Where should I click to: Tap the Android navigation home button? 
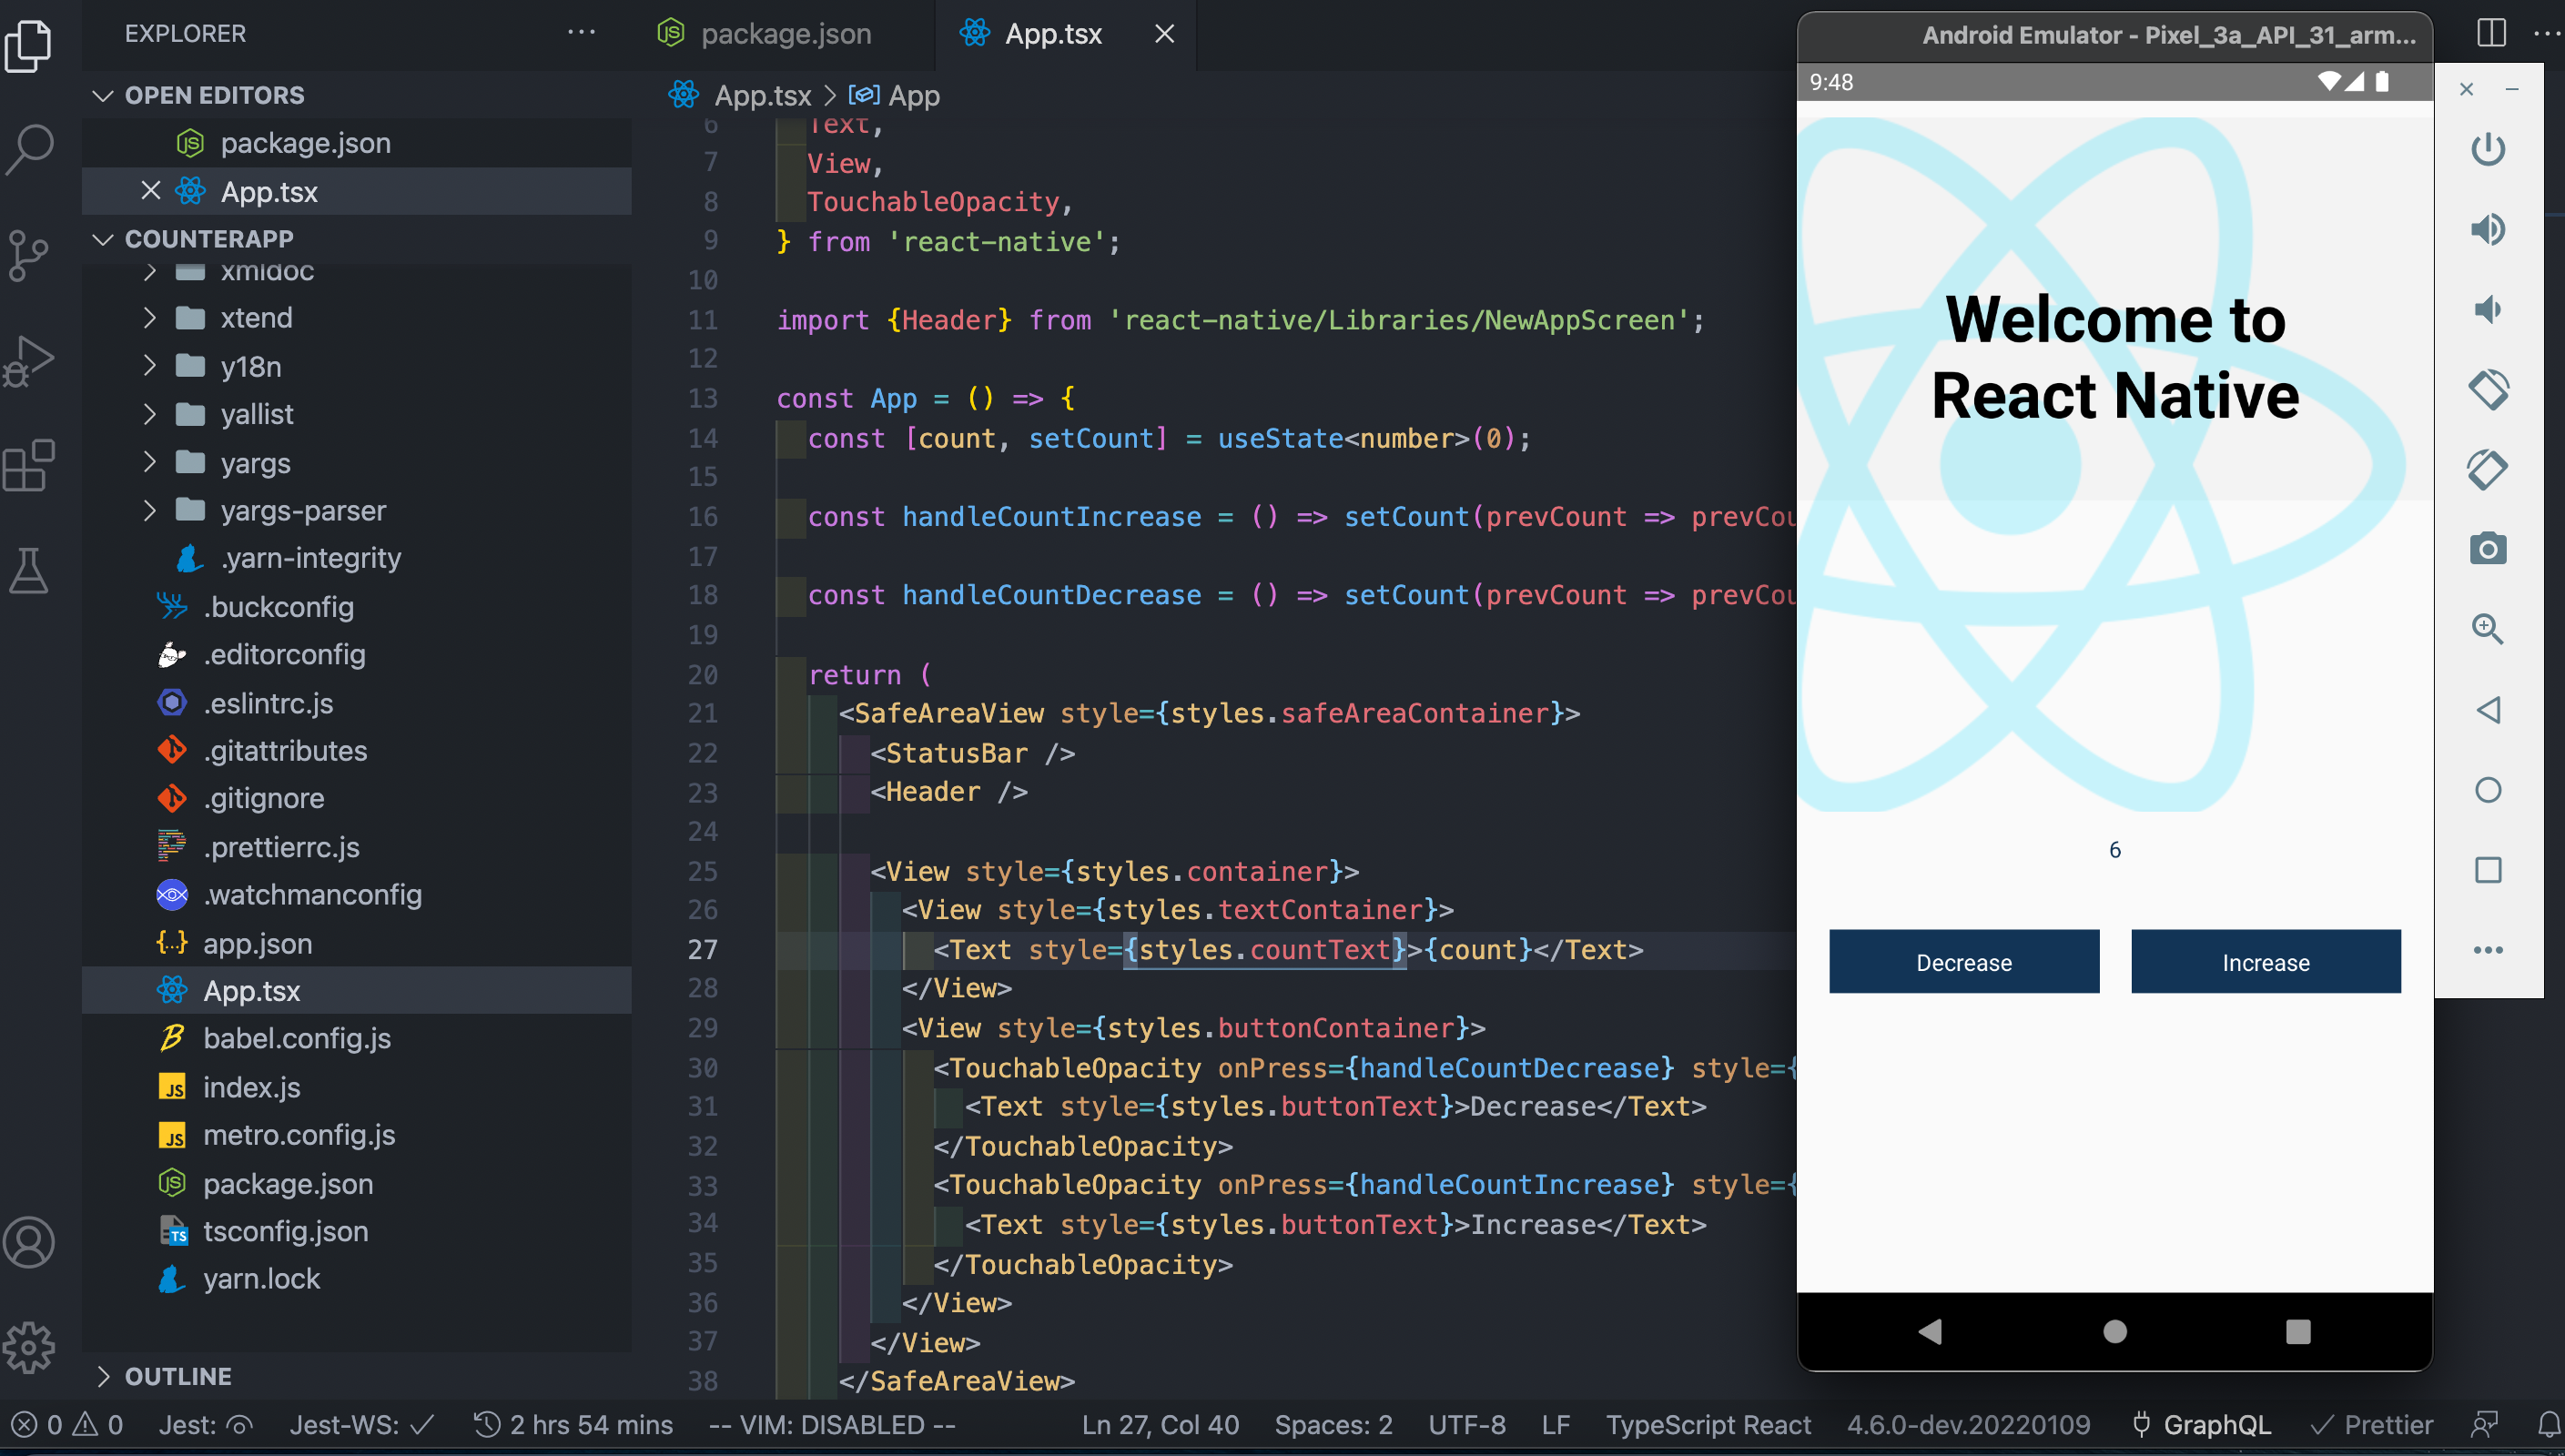point(2114,1331)
